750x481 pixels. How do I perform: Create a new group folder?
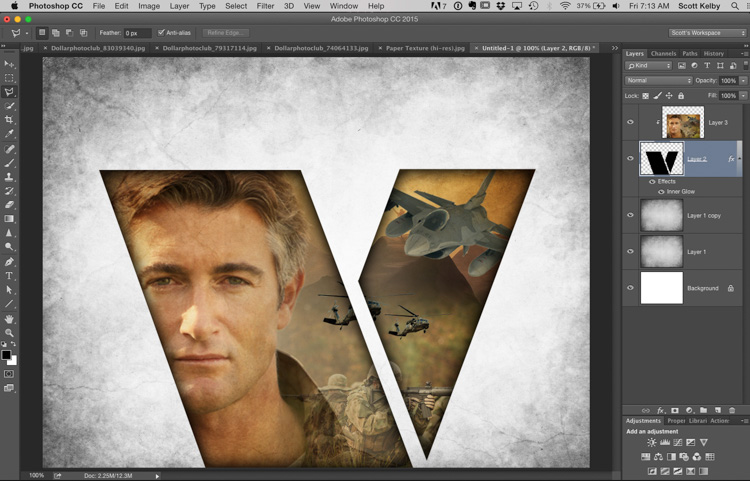(x=704, y=410)
